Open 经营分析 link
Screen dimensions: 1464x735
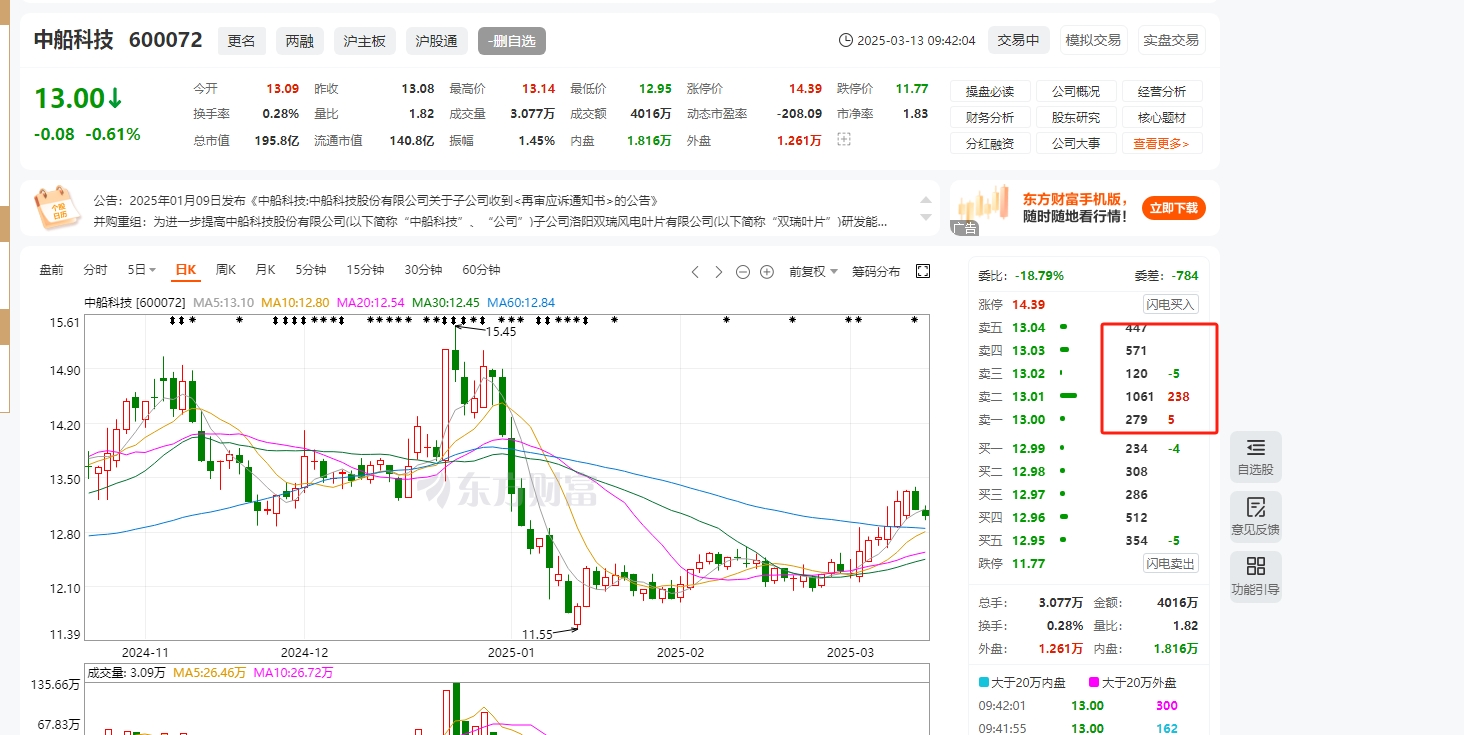pyautogui.click(x=1162, y=91)
